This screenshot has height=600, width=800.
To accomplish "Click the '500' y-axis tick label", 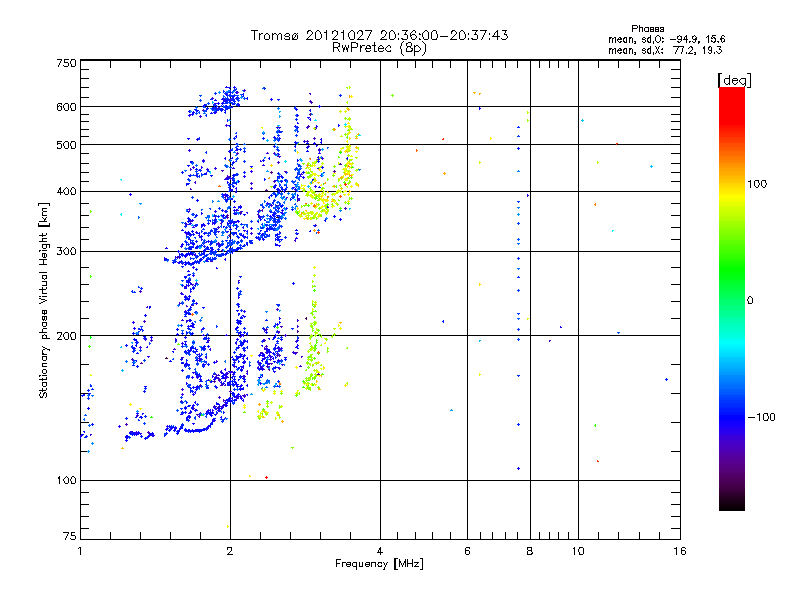I will (x=66, y=145).
